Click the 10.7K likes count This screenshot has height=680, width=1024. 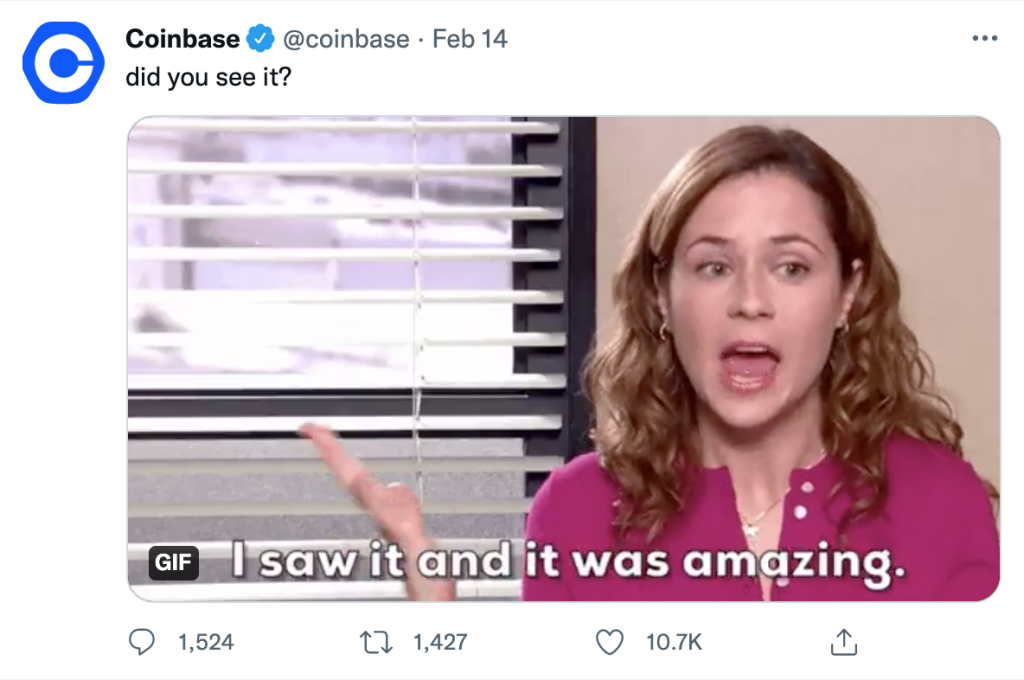[674, 642]
